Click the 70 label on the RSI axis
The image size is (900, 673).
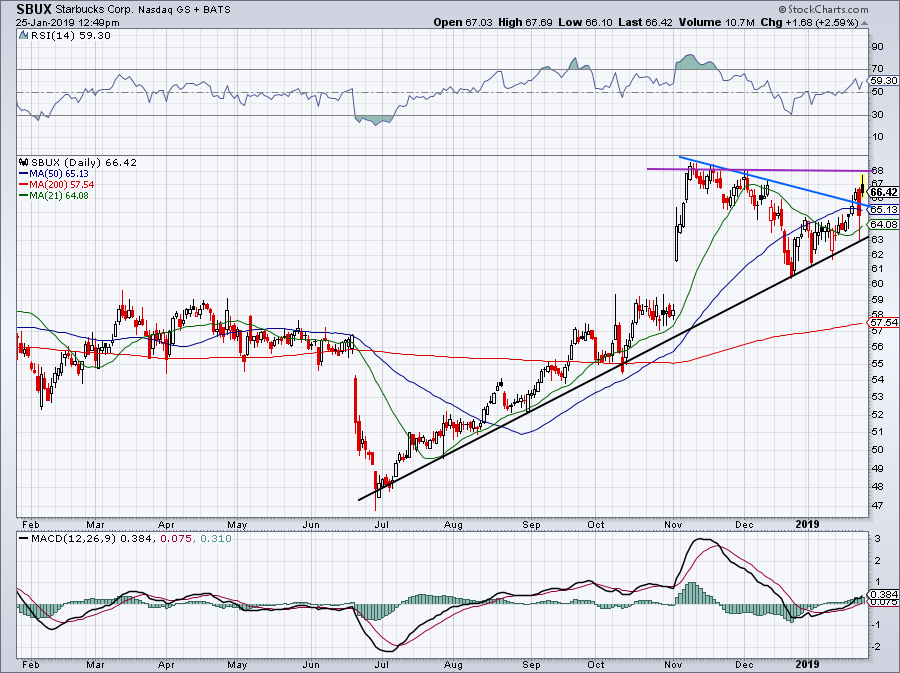877,69
